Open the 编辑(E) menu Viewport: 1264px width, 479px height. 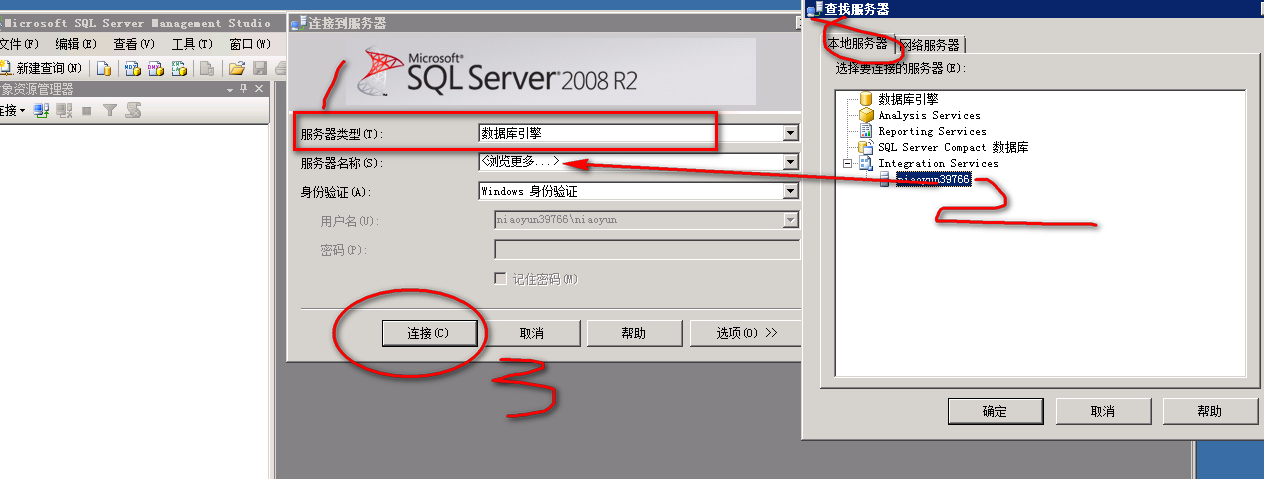tap(76, 44)
